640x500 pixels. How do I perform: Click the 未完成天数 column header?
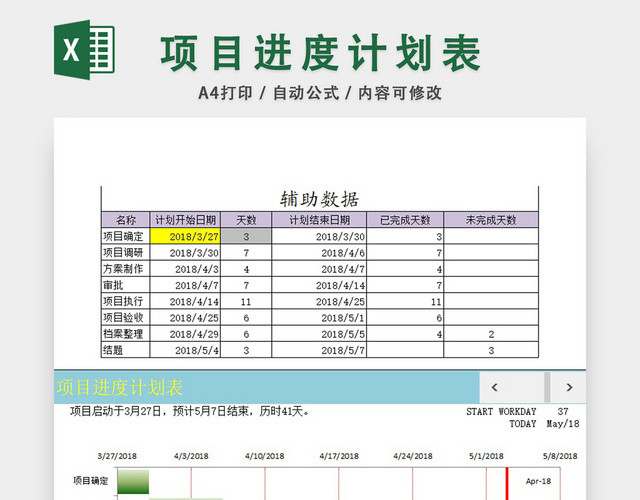pyautogui.click(x=491, y=220)
